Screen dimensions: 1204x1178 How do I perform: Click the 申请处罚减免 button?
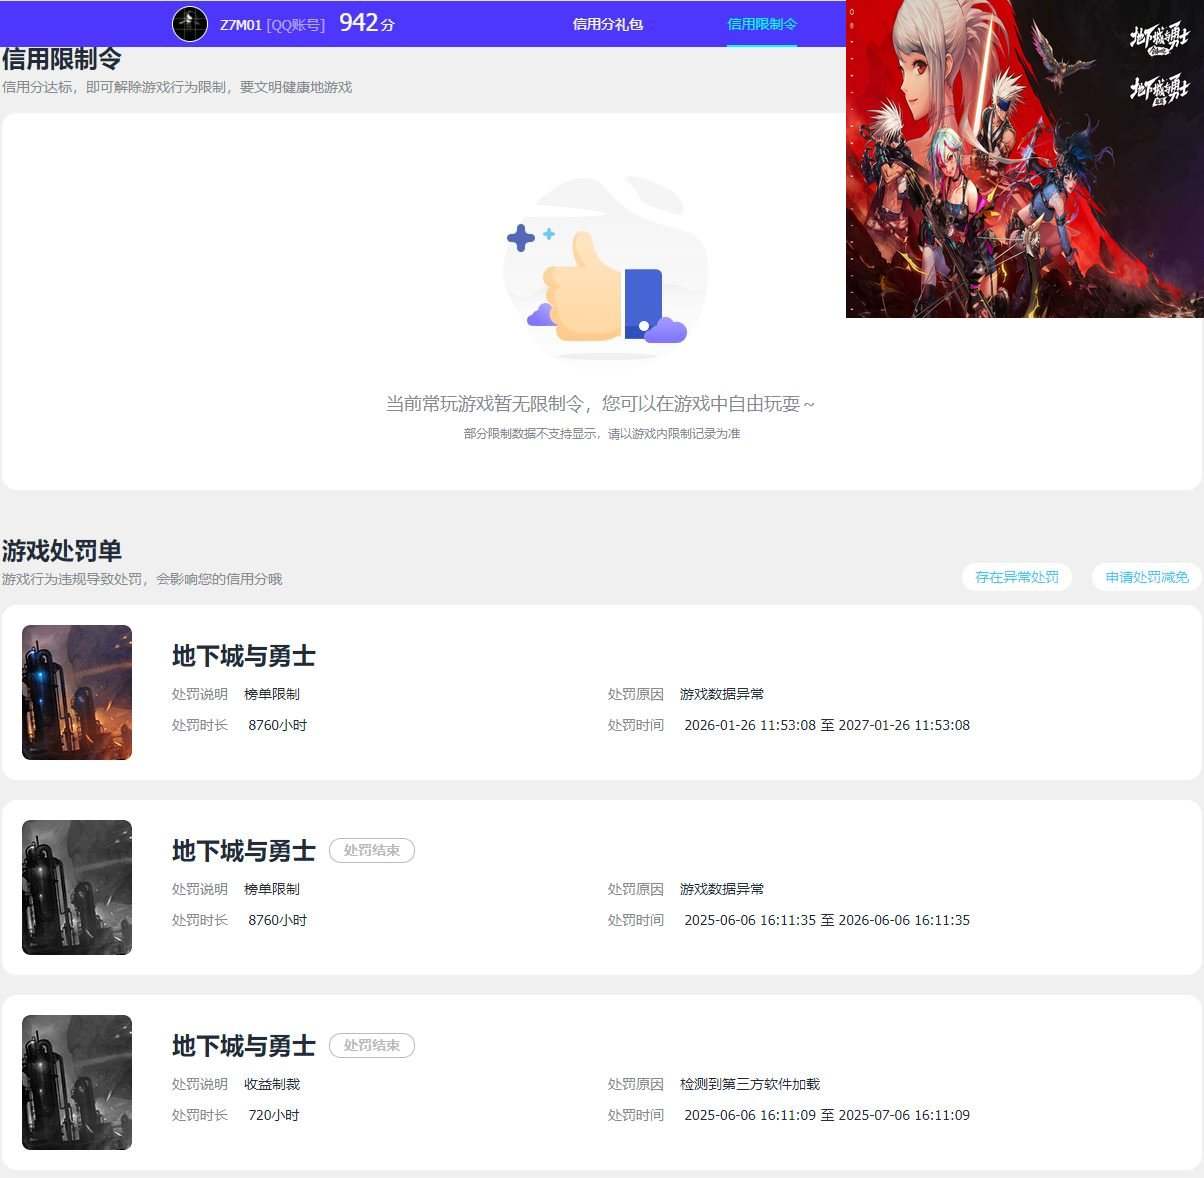pos(1147,577)
